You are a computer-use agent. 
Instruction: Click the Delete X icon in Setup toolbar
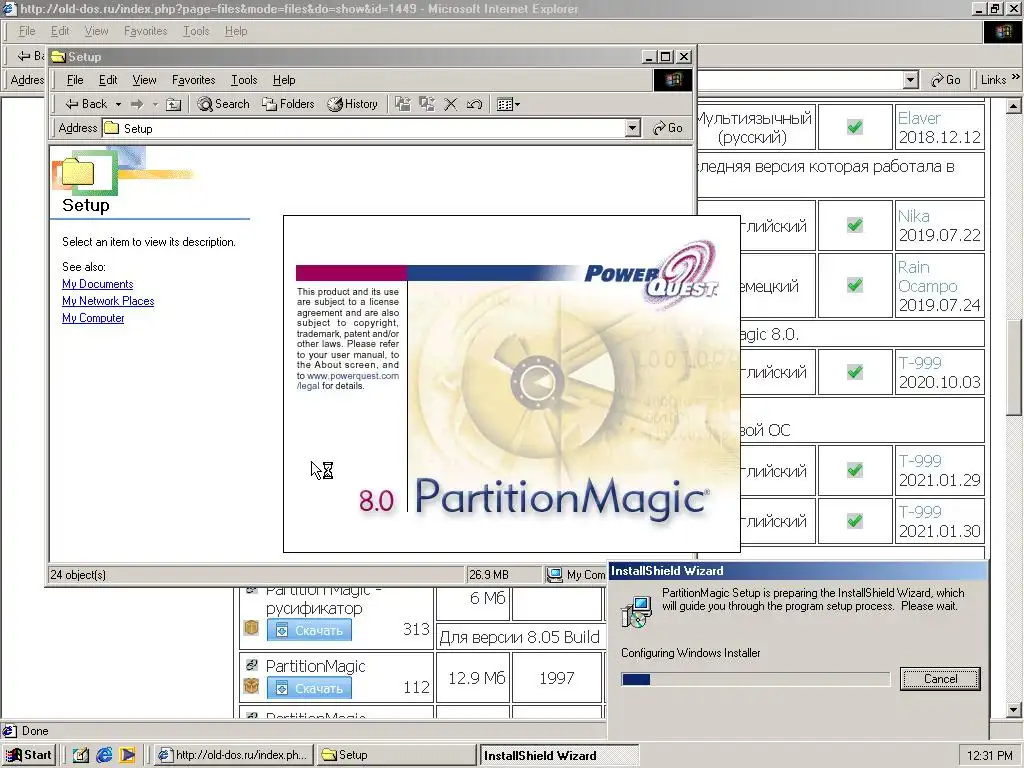tap(451, 104)
